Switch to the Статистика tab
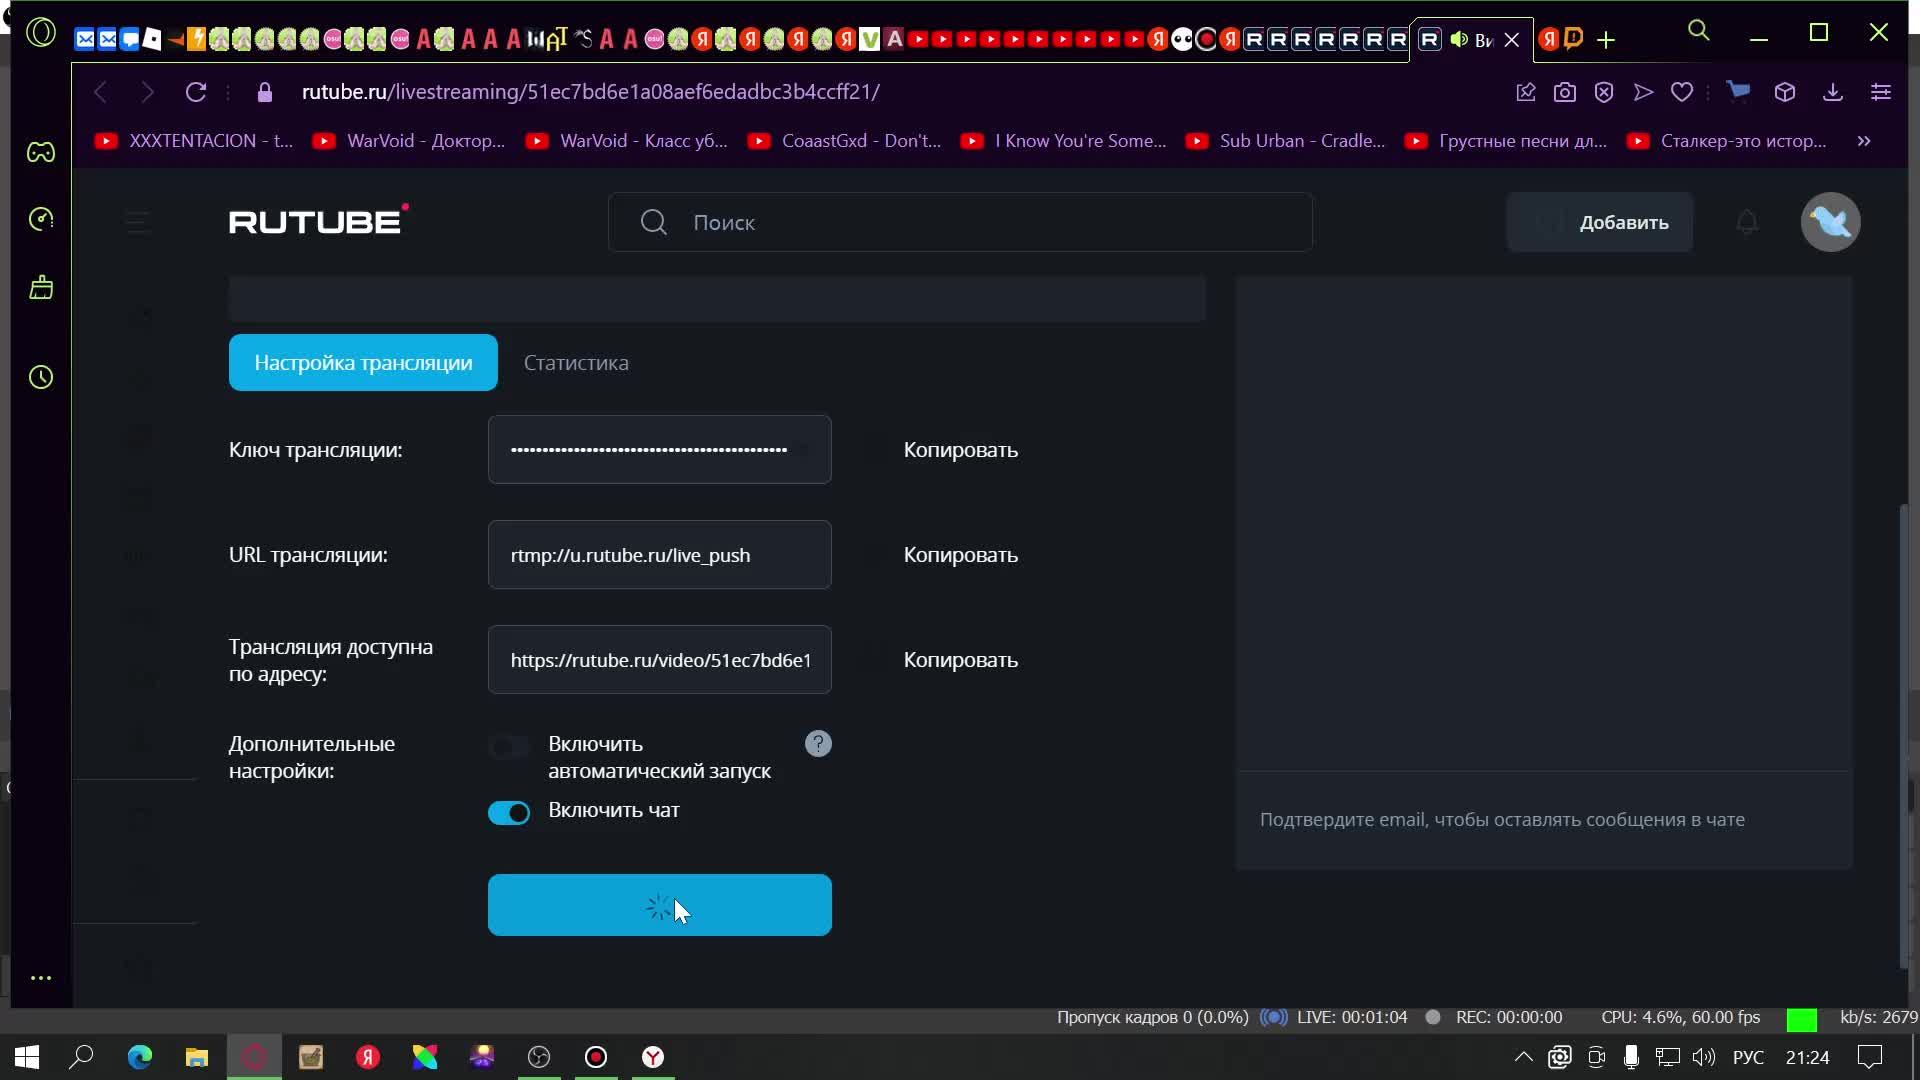 576,363
